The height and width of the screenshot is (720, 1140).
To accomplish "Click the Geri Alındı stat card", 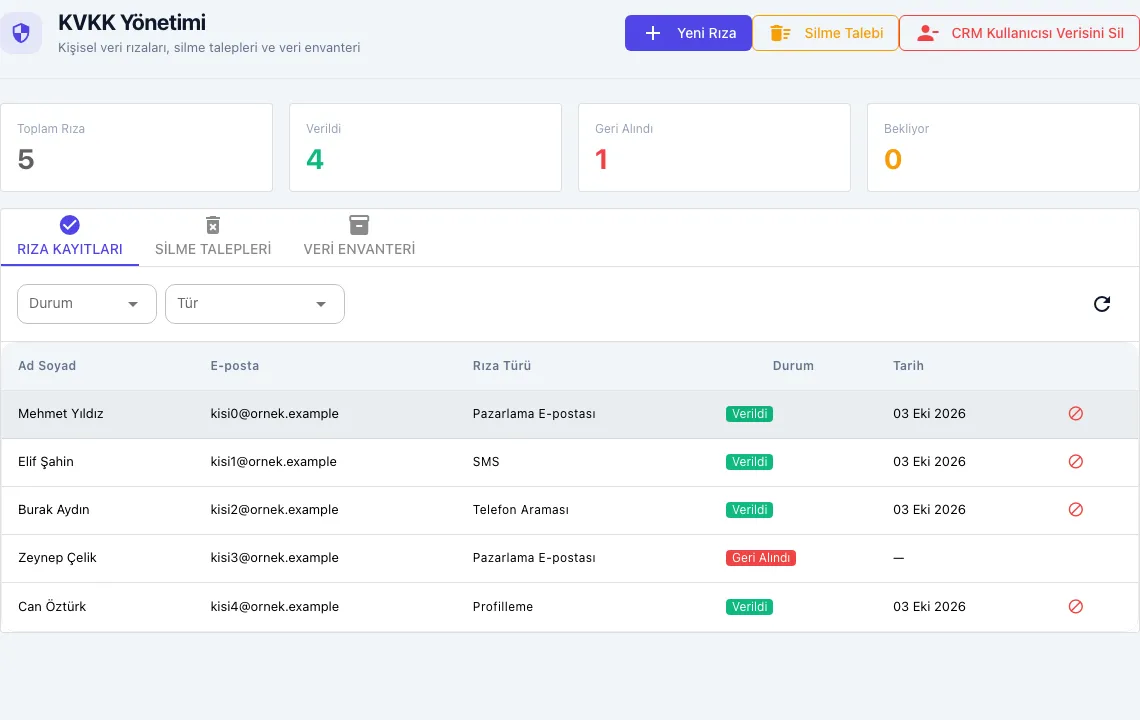I will point(714,148).
